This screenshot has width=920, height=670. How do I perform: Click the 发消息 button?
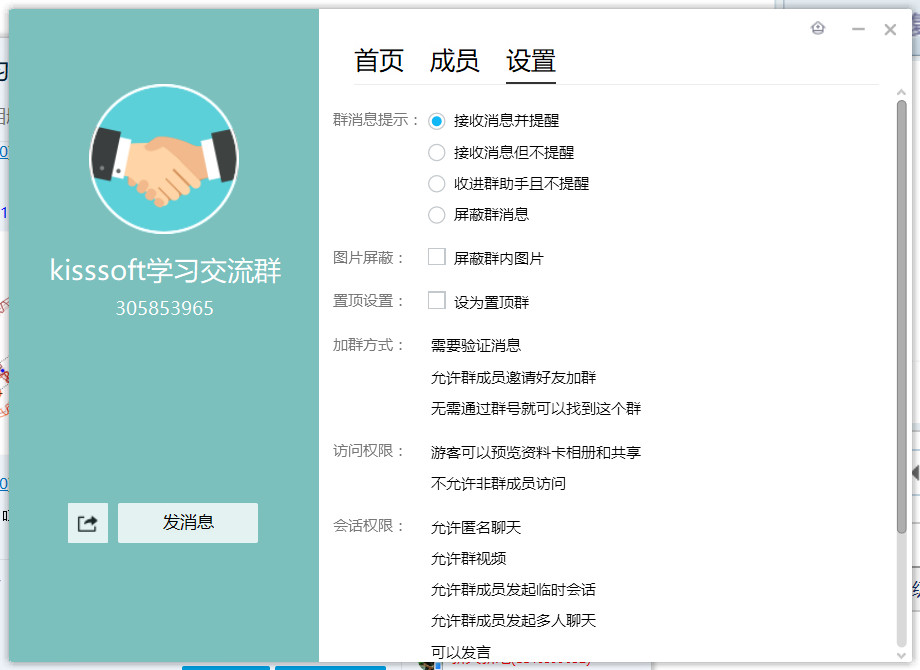188,523
